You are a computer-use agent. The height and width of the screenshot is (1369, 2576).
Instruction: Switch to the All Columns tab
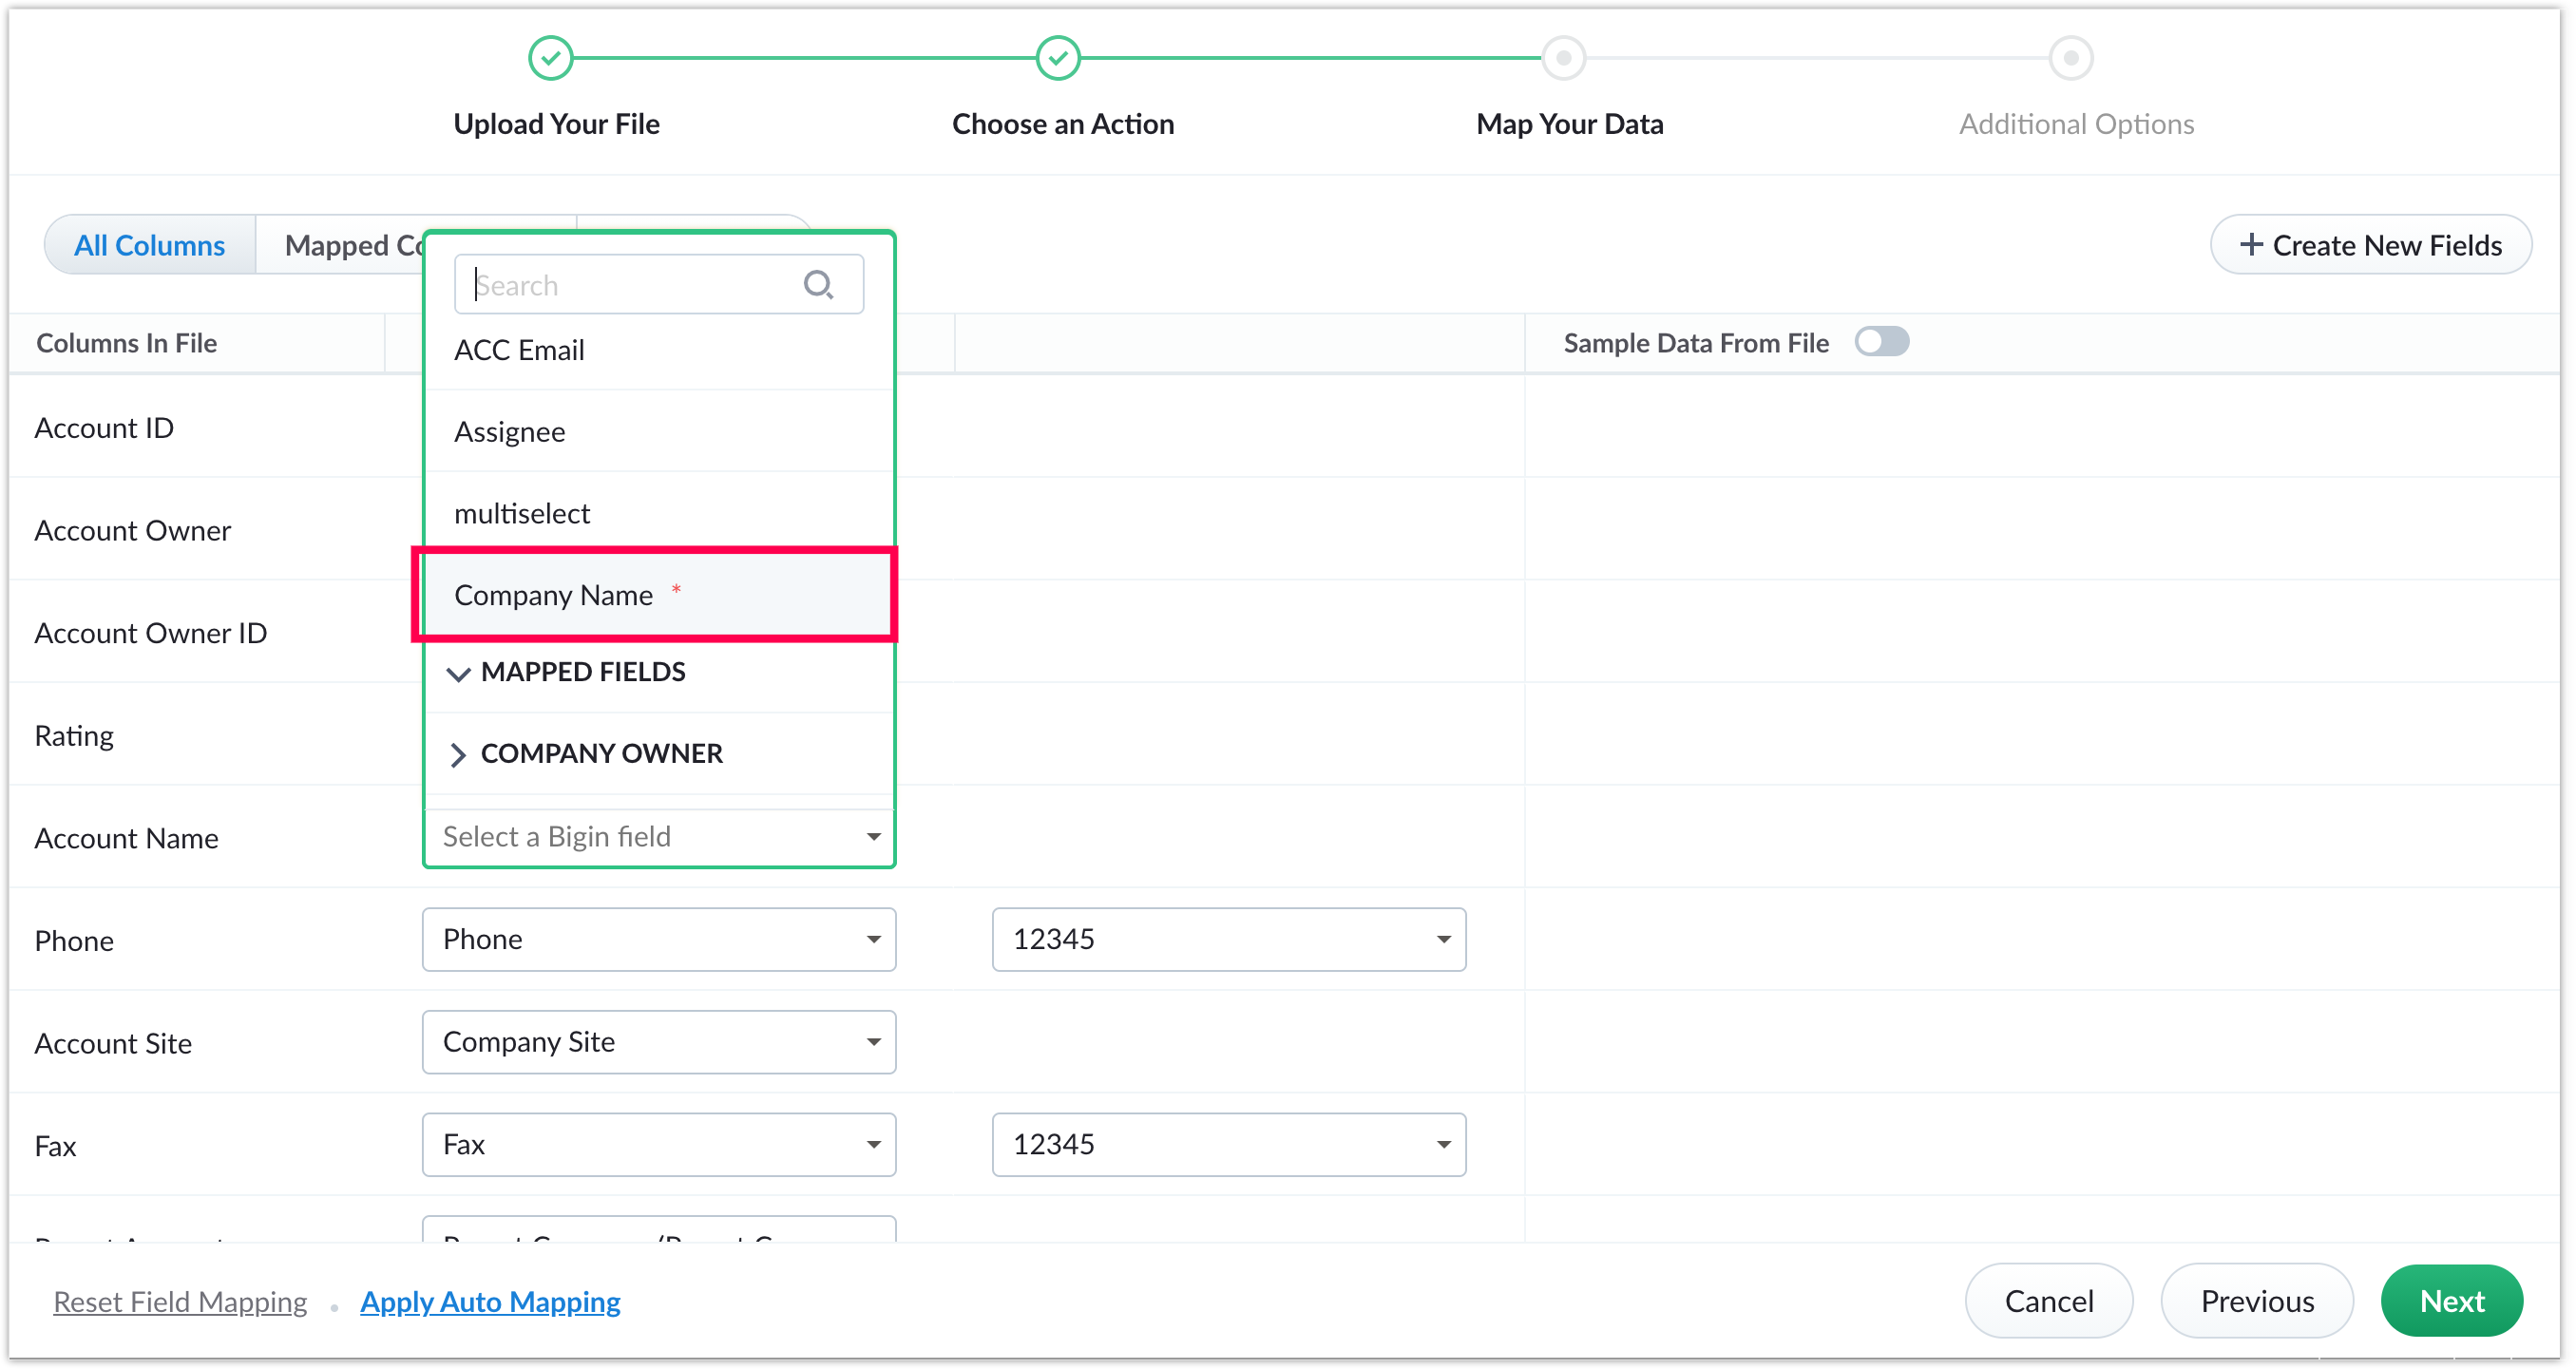point(150,245)
